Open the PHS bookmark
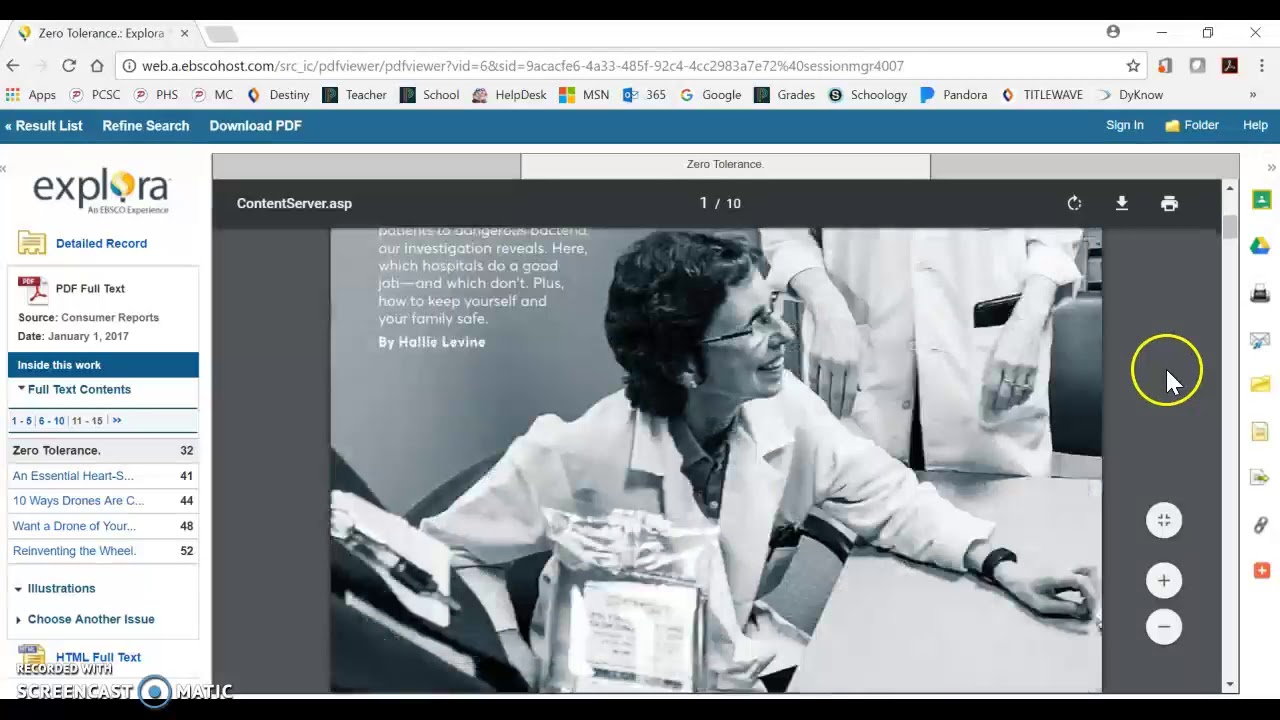This screenshot has width=1280, height=720. click(x=157, y=95)
